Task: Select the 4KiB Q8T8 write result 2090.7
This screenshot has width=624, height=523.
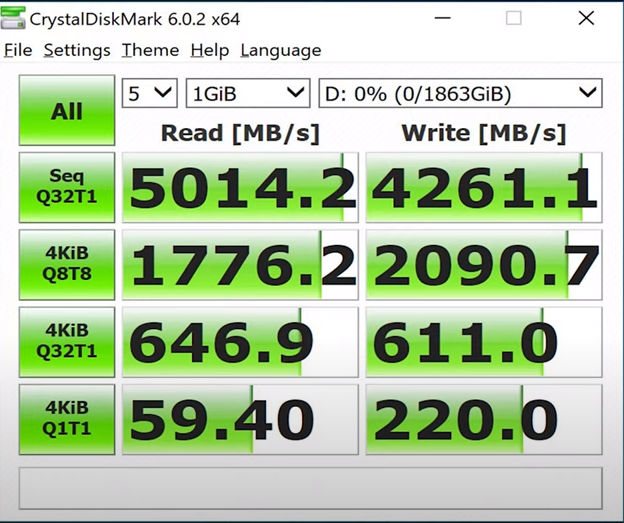Action: [484, 264]
